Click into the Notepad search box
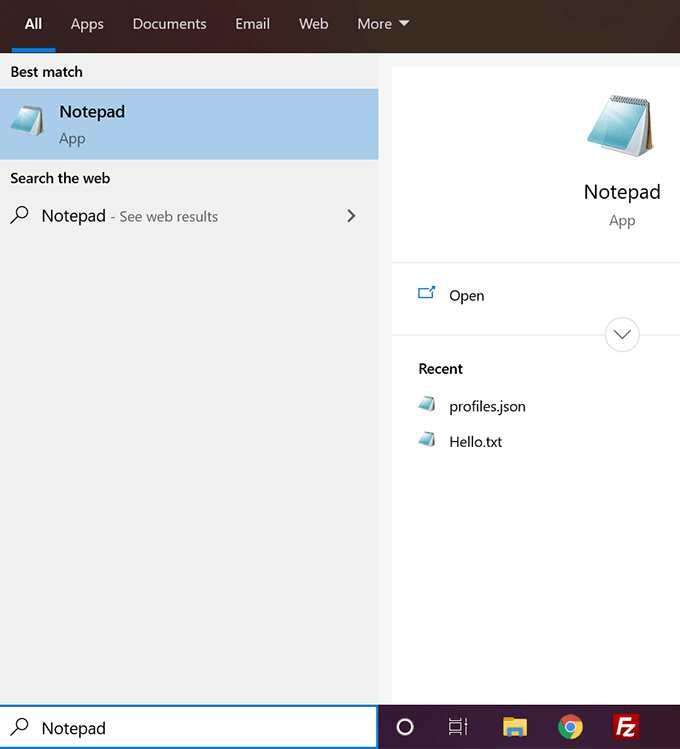This screenshot has height=749, width=680. click(x=189, y=727)
